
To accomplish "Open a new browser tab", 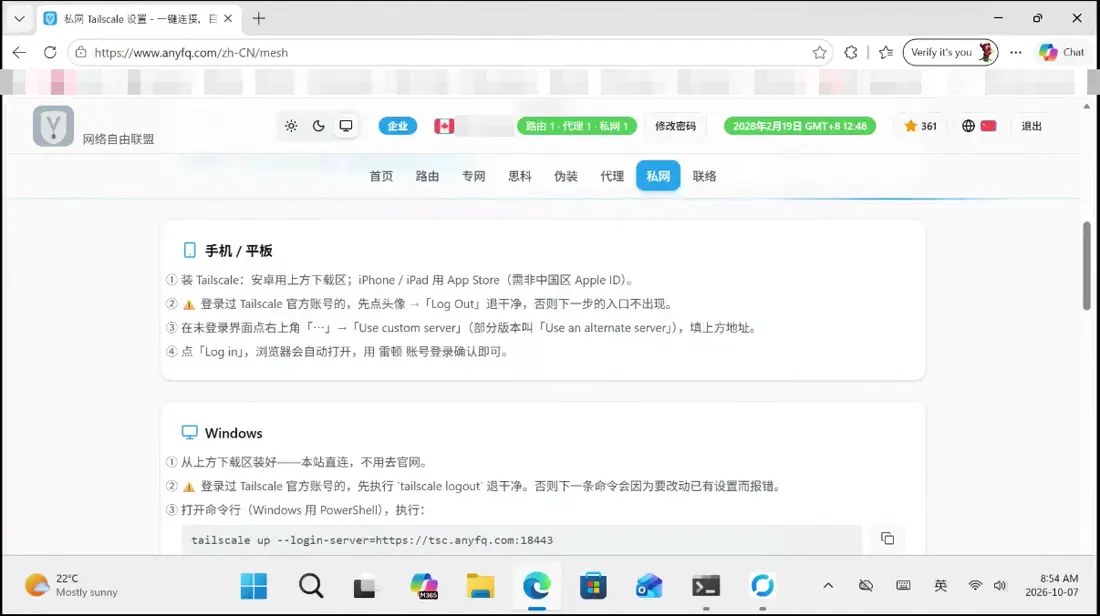I will click(x=259, y=19).
